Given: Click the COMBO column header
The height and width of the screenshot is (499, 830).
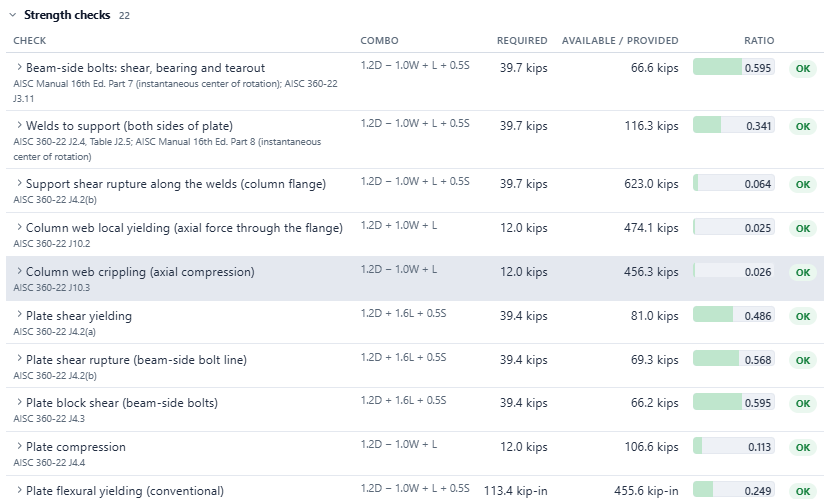Looking at the screenshot, I should click(380, 41).
